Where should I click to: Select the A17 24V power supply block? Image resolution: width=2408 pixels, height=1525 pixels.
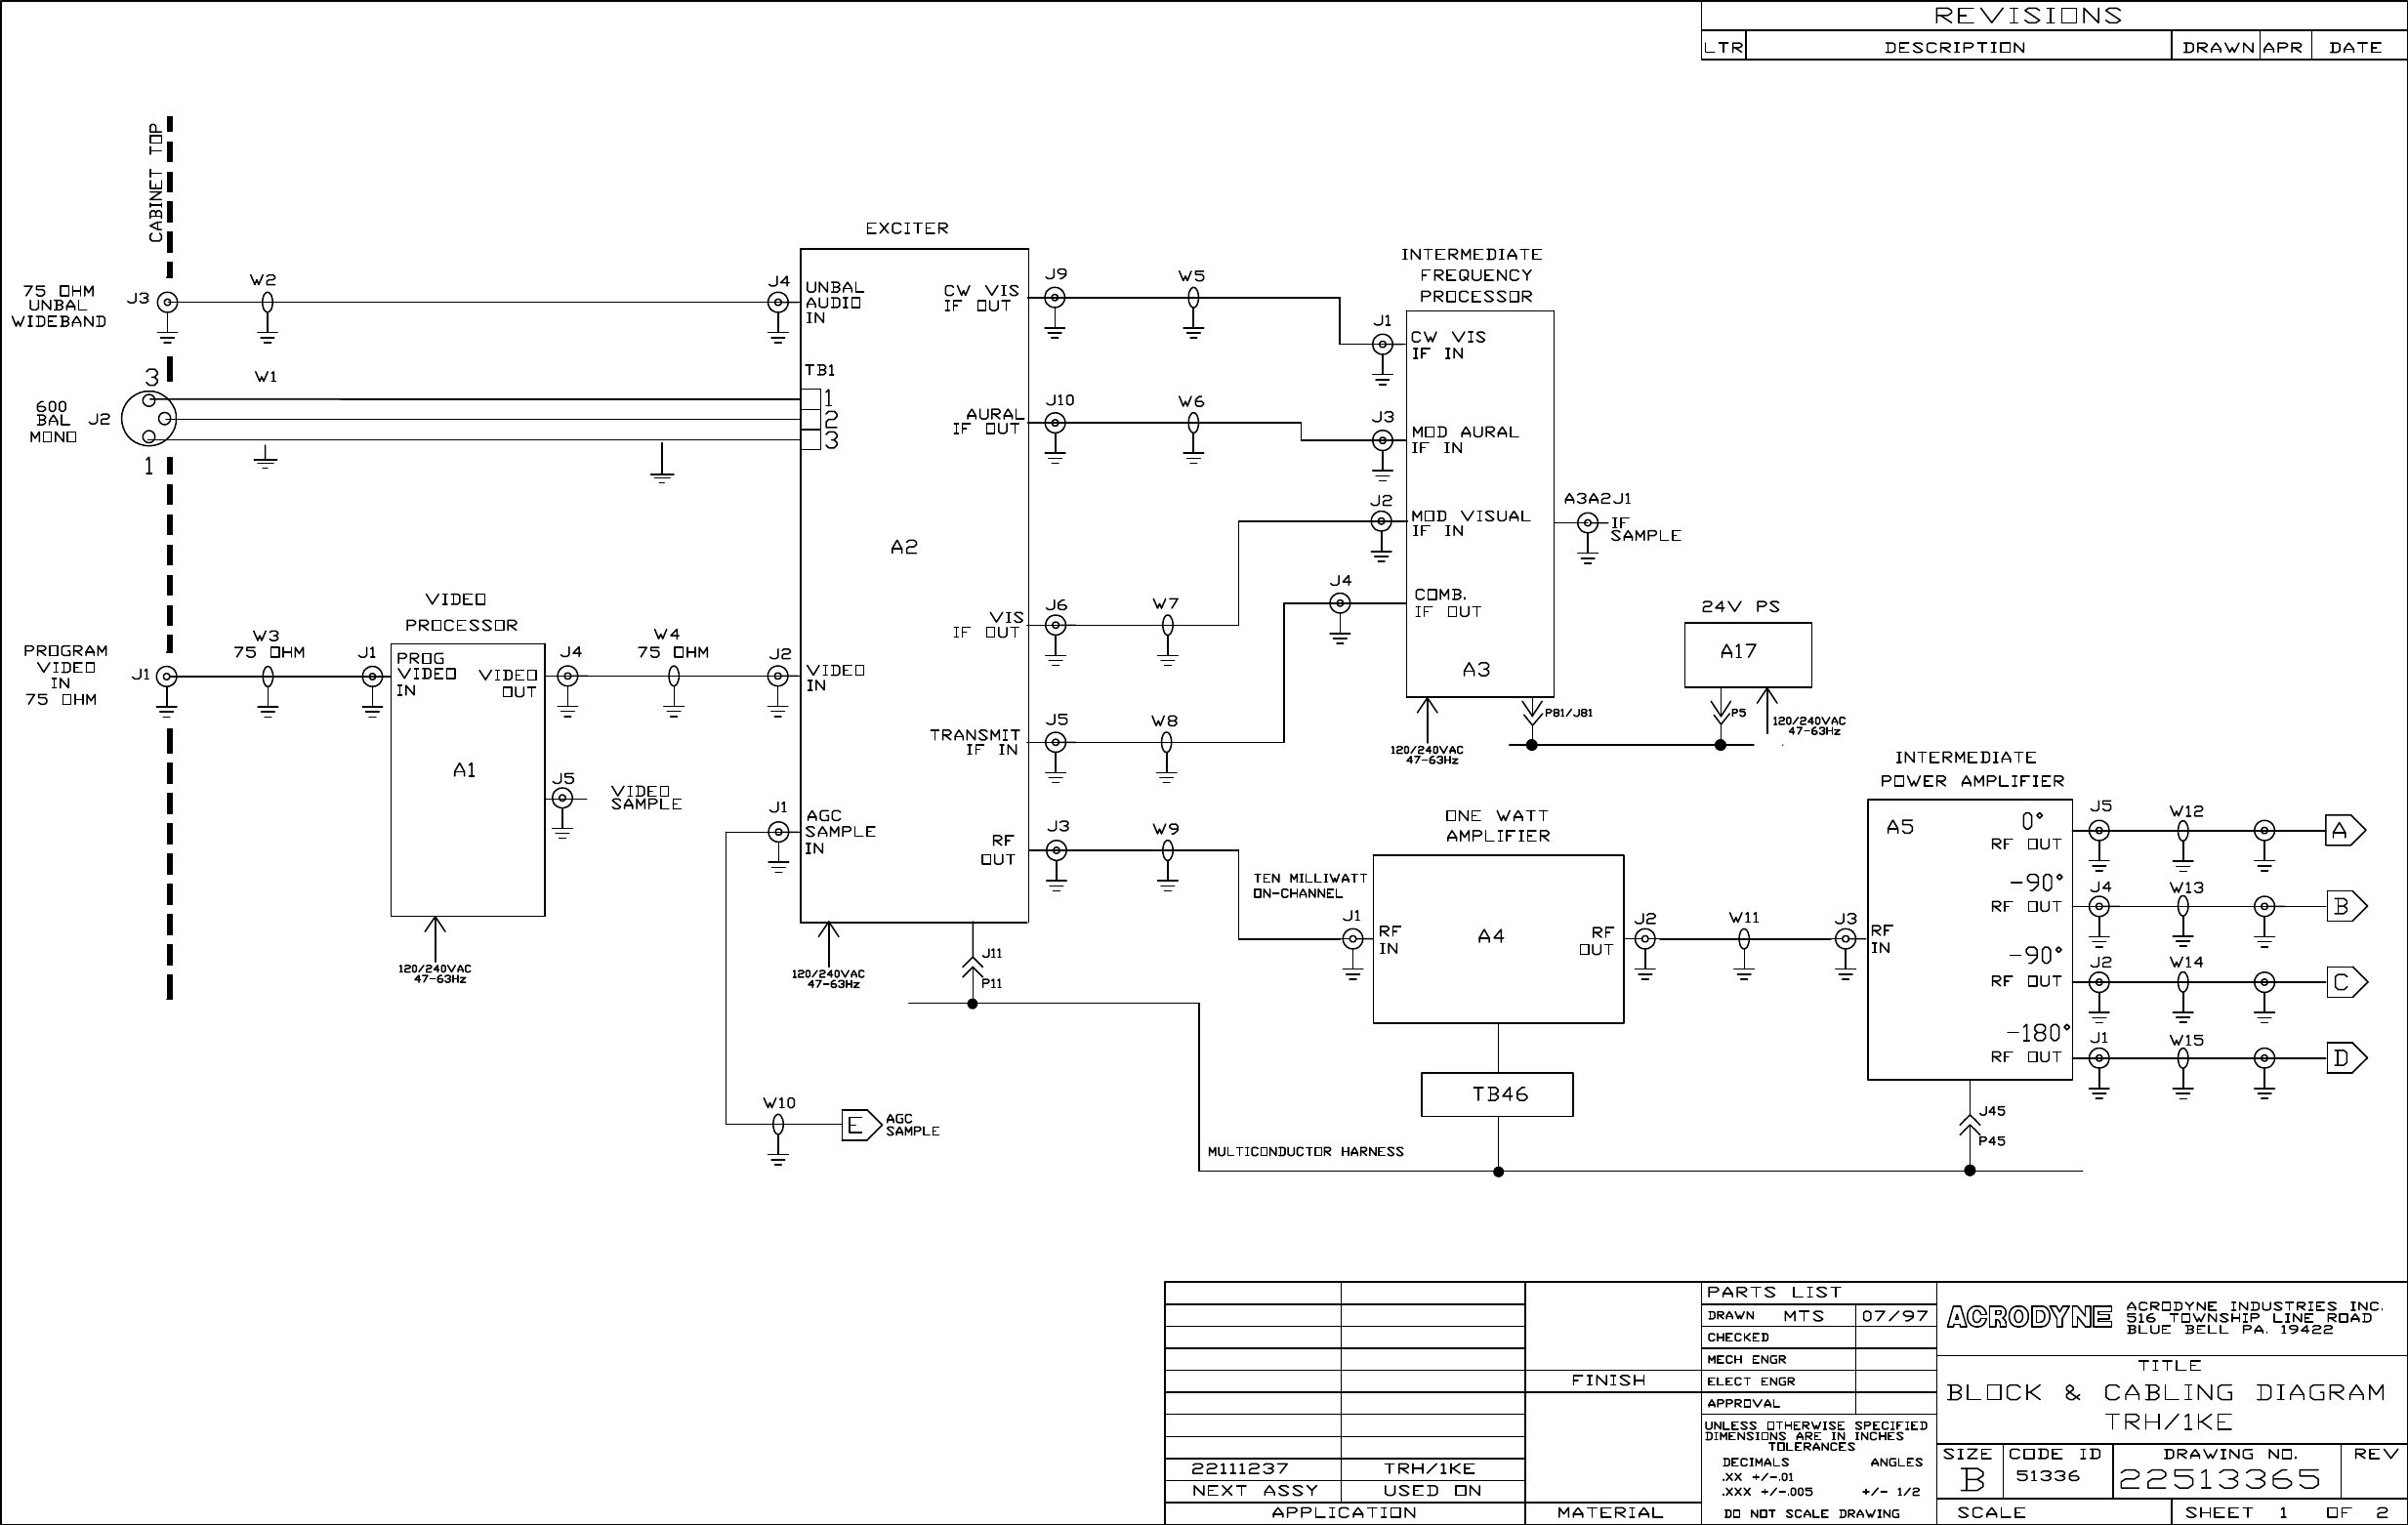pos(1747,654)
